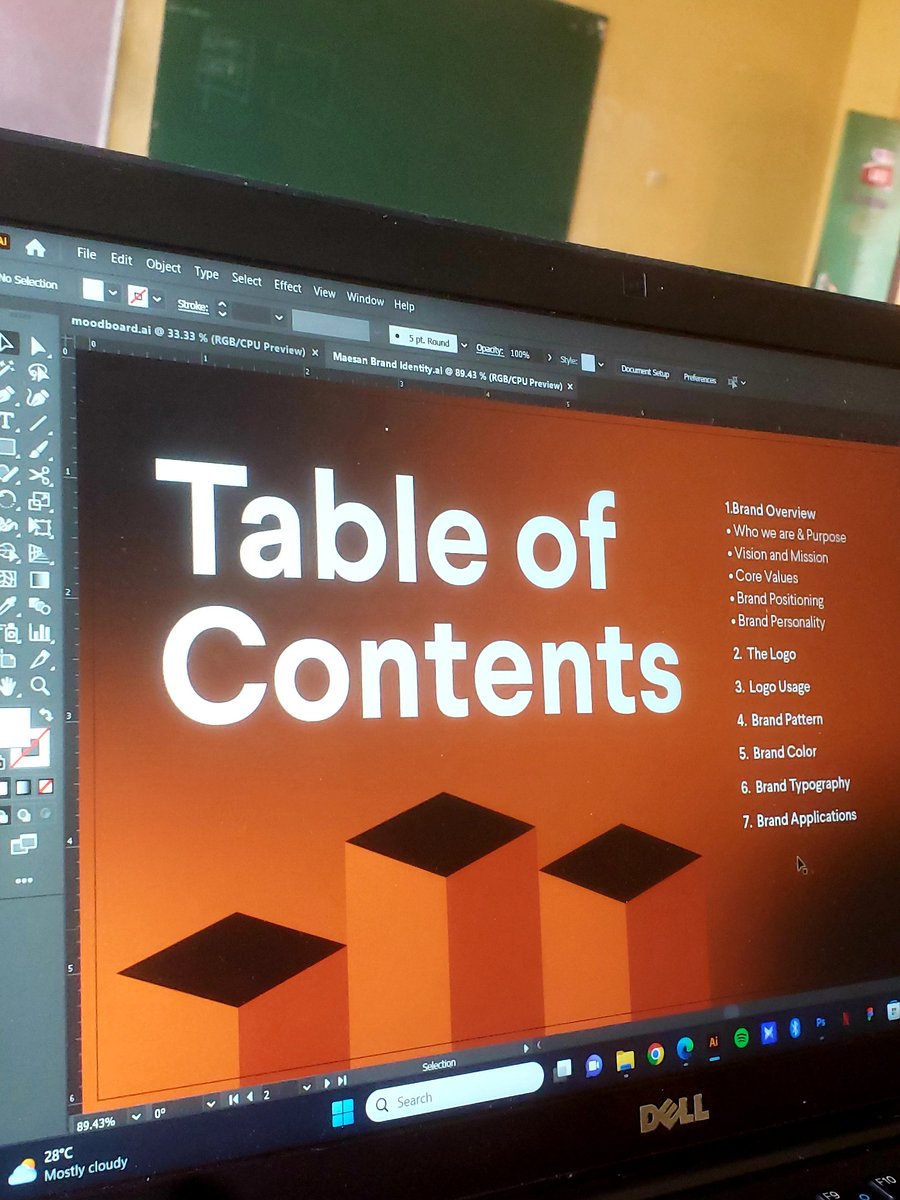
Task: Close the moodboard.ai tab
Action: [316, 353]
